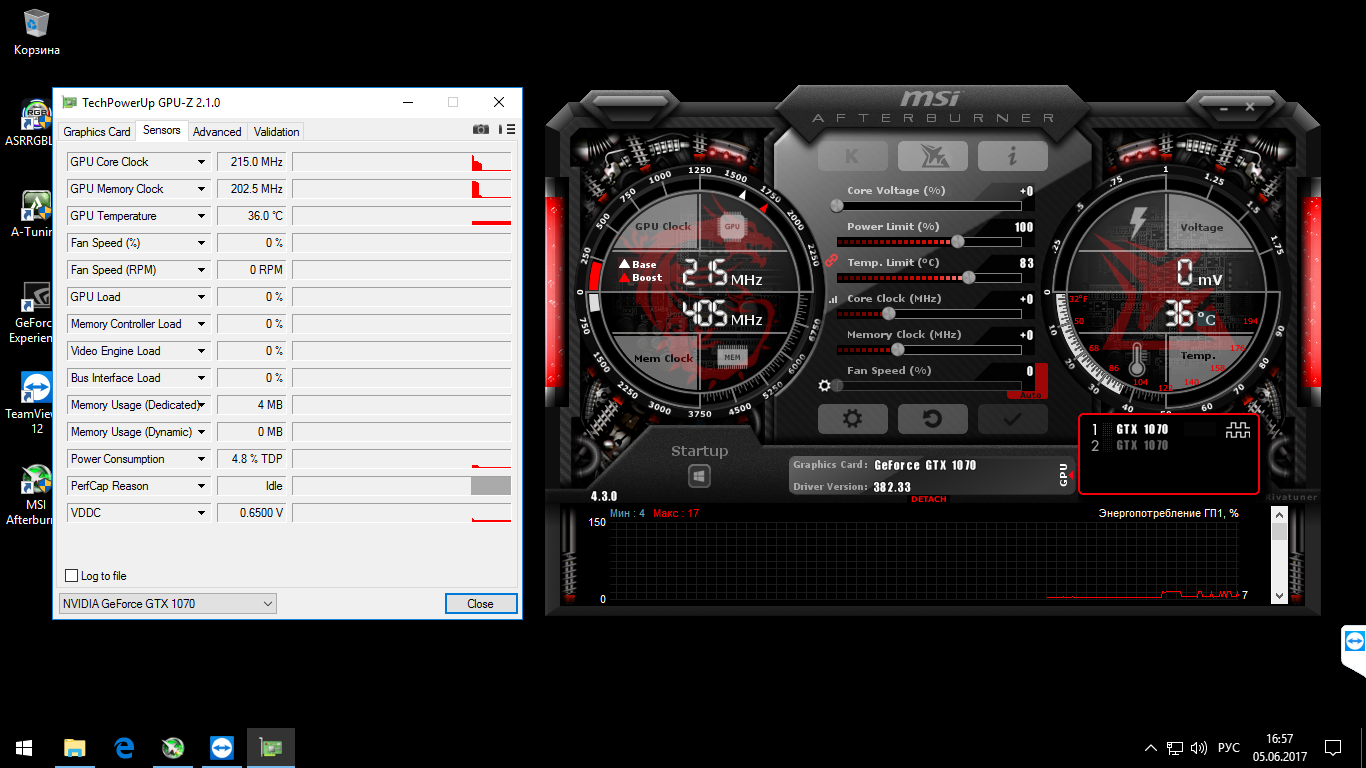Image resolution: width=1366 pixels, height=768 pixels.
Task: Click the Afterburner apply checkmark button
Action: click(x=1012, y=419)
